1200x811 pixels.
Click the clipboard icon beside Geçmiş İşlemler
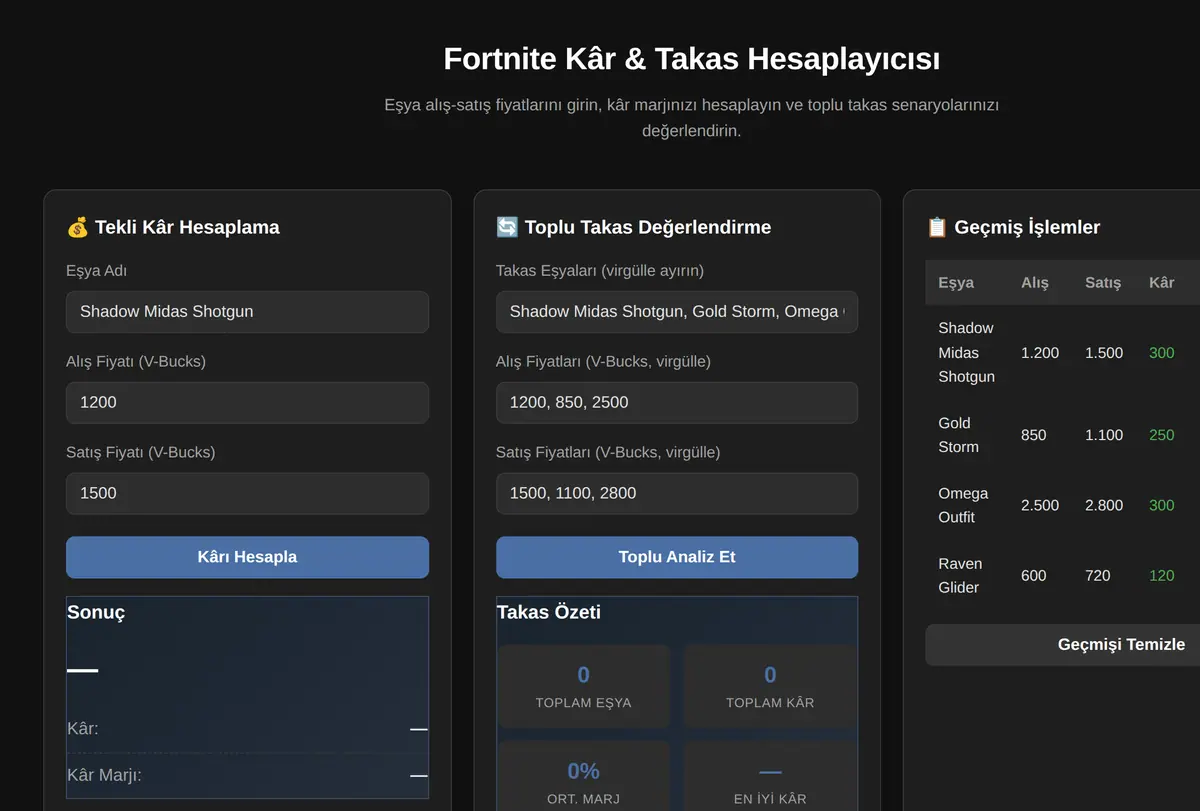click(x=937, y=227)
